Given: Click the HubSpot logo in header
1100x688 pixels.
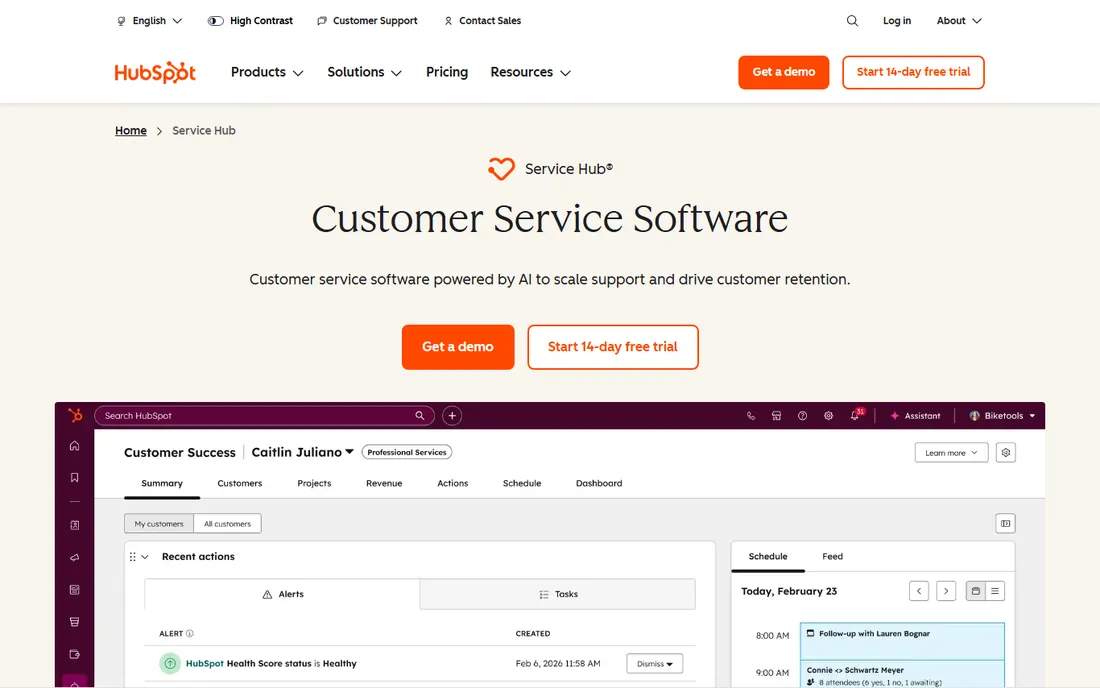Looking at the screenshot, I should [x=154, y=72].
